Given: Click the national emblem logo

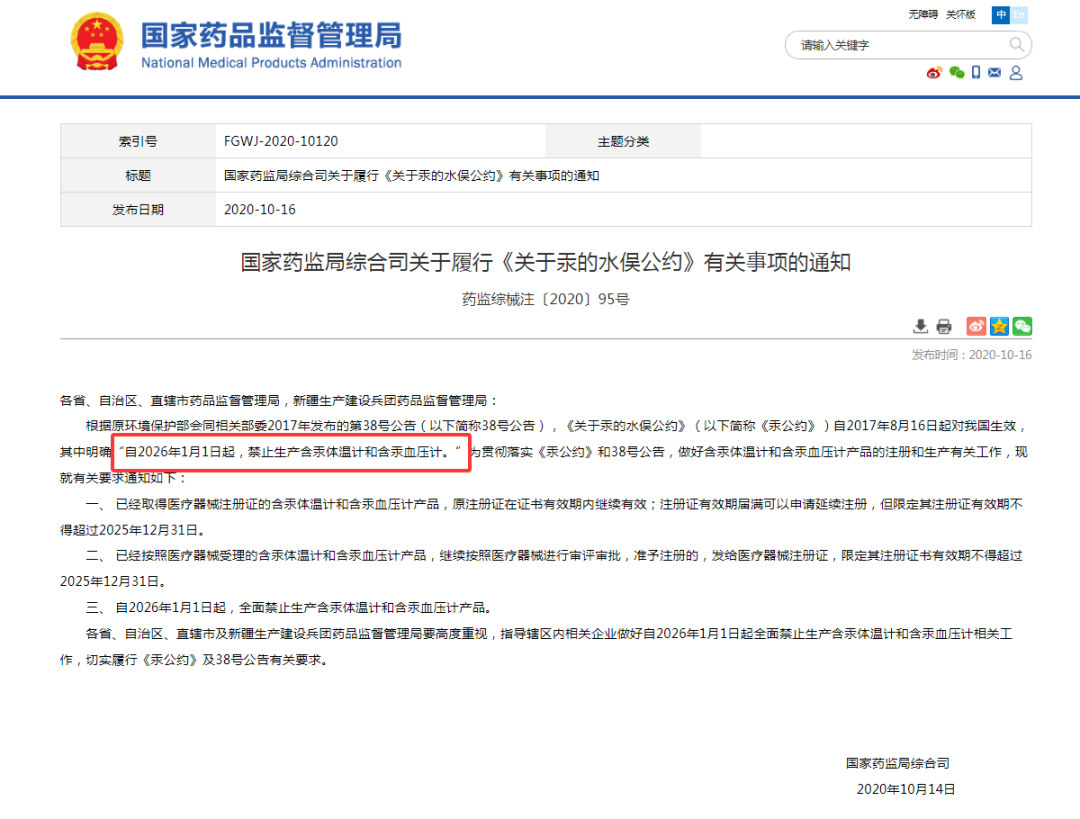Looking at the screenshot, I should 96,42.
